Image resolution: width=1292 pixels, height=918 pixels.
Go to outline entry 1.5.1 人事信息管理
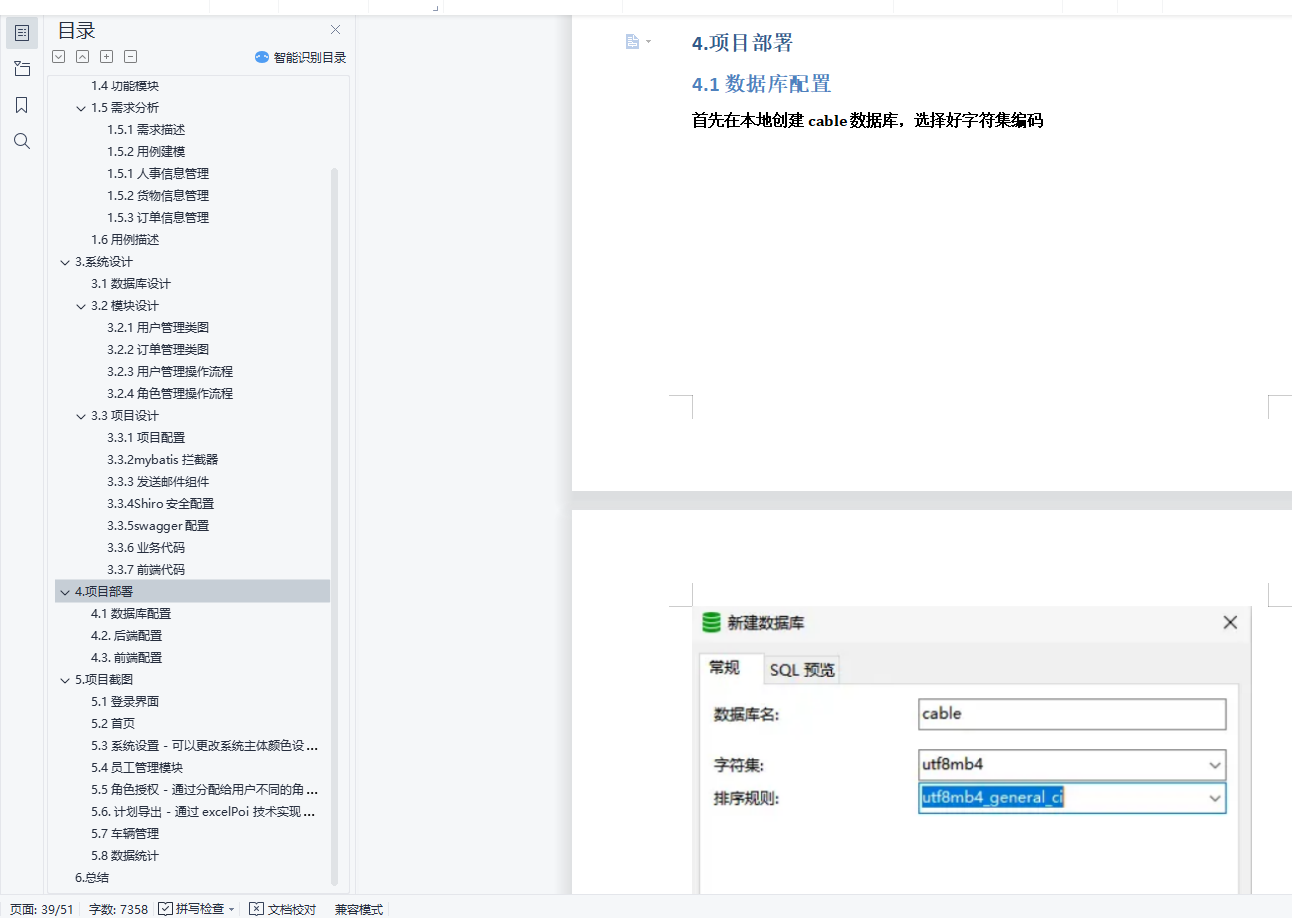click(x=158, y=174)
